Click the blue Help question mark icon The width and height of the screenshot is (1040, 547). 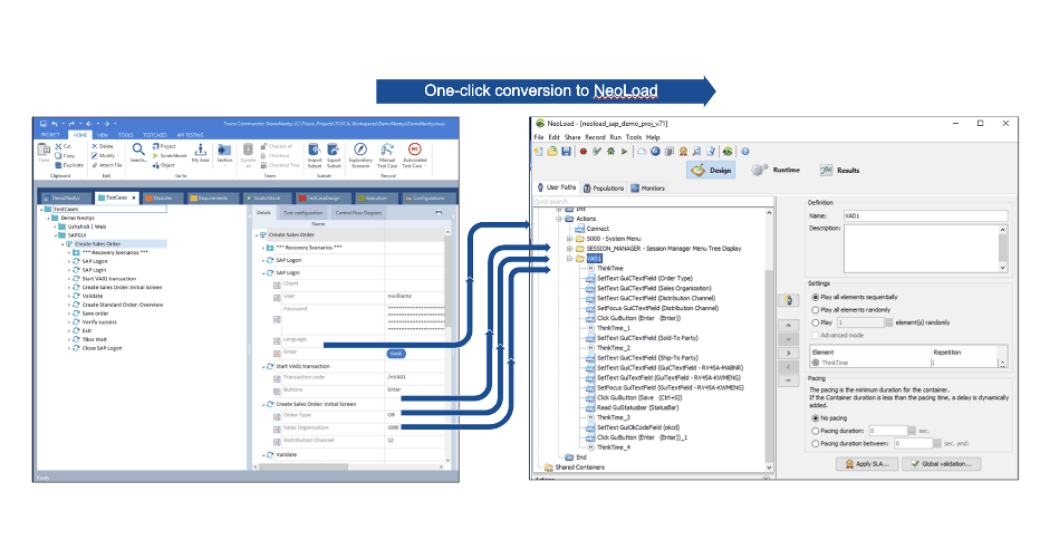[x=744, y=152]
